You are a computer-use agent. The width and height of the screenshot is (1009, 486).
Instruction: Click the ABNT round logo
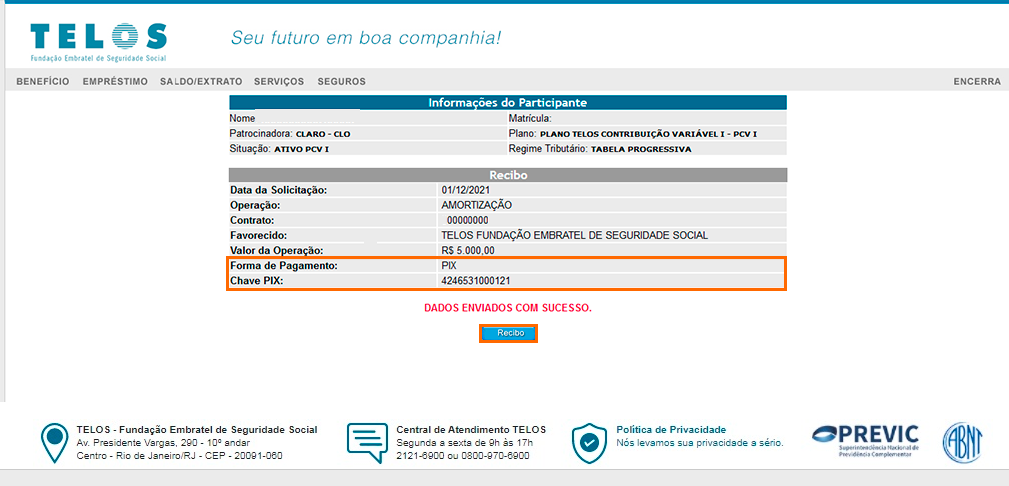(963, 442)
